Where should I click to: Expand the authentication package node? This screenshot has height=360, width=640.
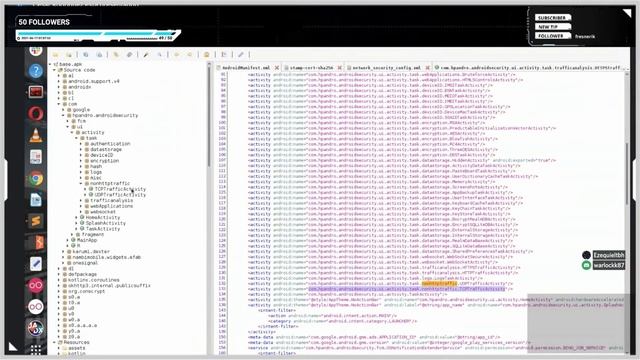tap(81, 144)
